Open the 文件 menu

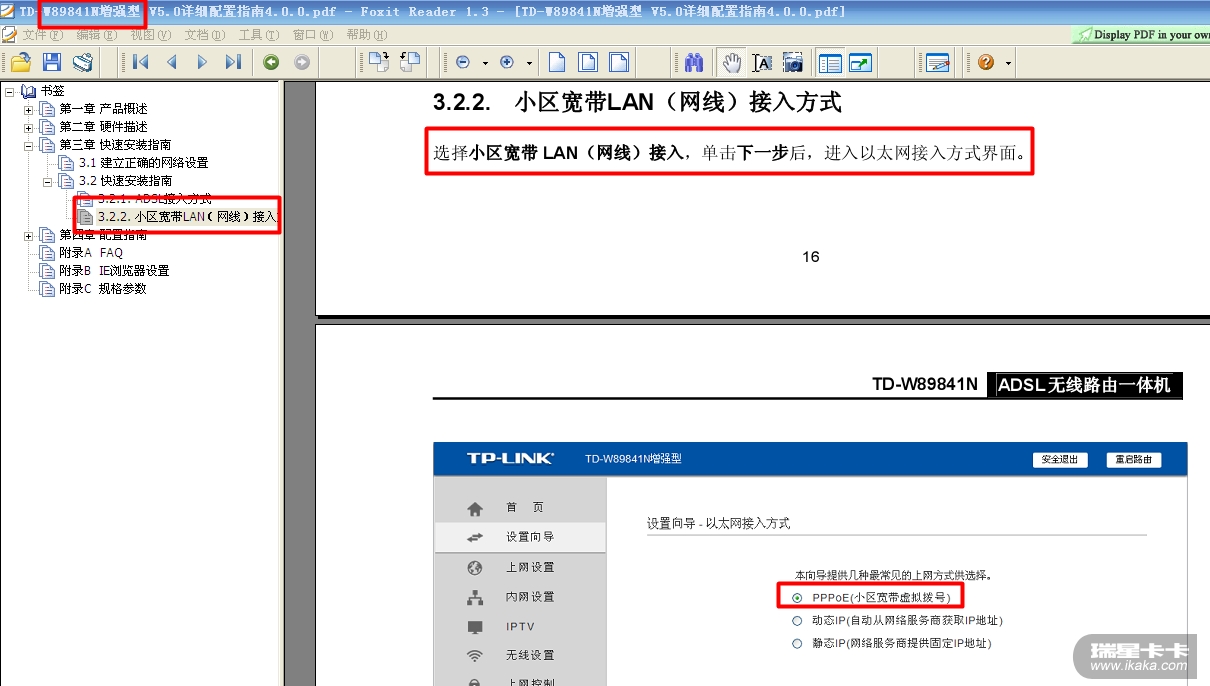tap(41, 35)
